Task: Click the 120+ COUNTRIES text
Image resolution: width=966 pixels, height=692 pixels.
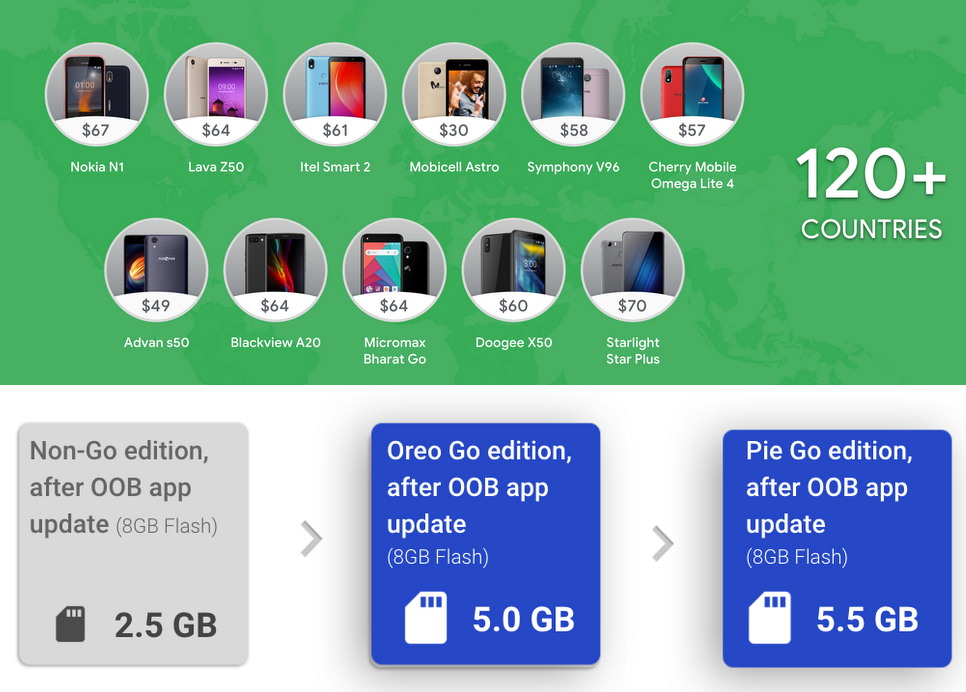Action: [x=871, y=193]
